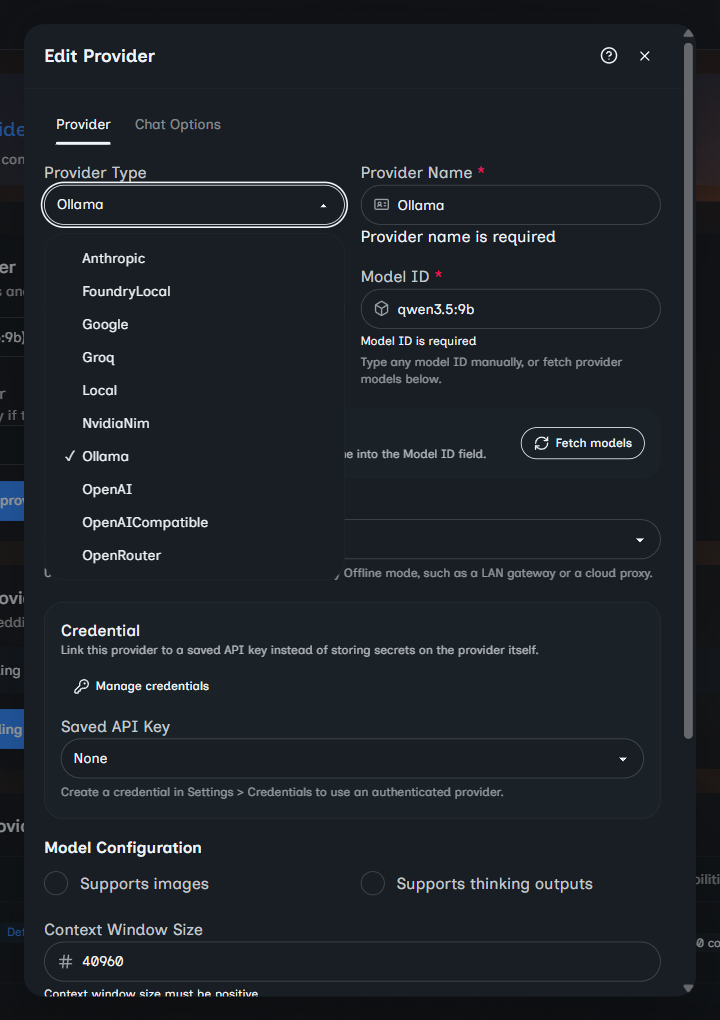Screen dimensions: 720x1020
Task: Pick NvidiaNim provider option
Action: [x=194, y=423]
